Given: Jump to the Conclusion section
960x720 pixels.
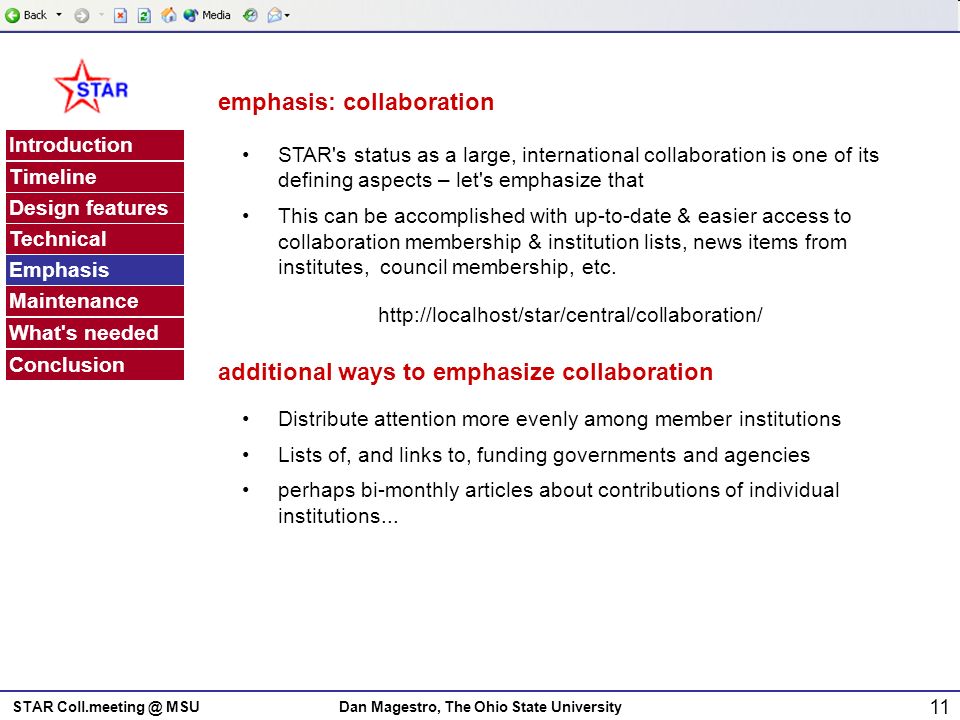Looking at the screenshot, I should pyautogui.click(x=95, y=365).
